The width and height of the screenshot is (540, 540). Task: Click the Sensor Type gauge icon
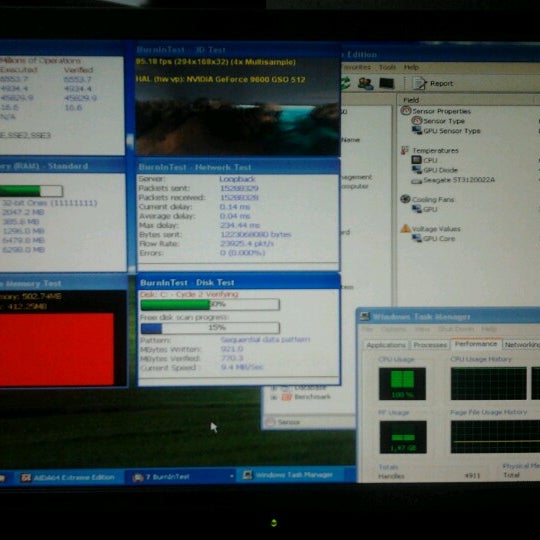pyautogui.click(x=417, y=121)
